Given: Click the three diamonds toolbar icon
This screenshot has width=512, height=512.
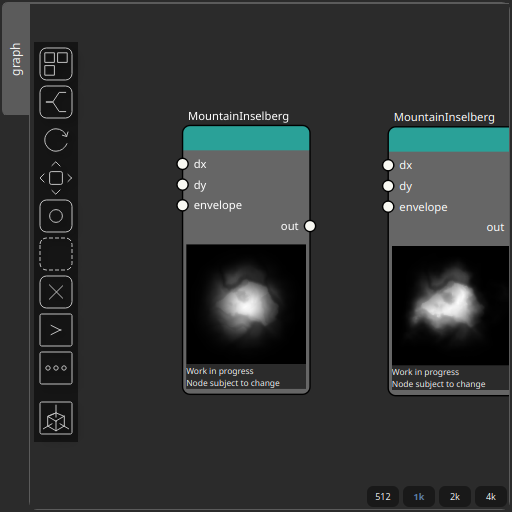Looking at the screenshot, I should [x=56, y=368].
